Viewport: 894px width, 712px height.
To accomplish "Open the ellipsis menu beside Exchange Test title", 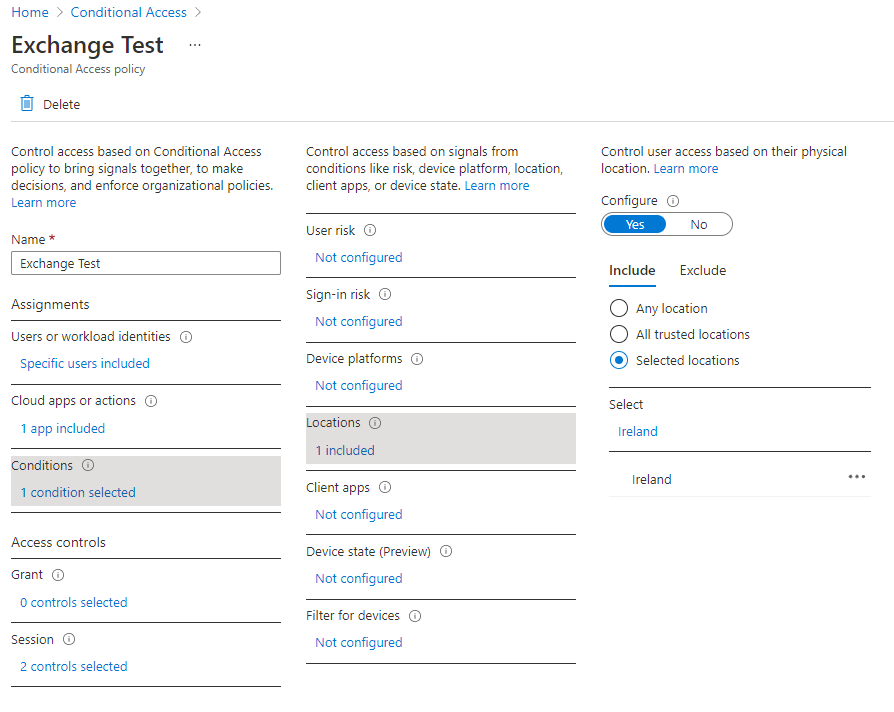I will [x=194, y=44].
